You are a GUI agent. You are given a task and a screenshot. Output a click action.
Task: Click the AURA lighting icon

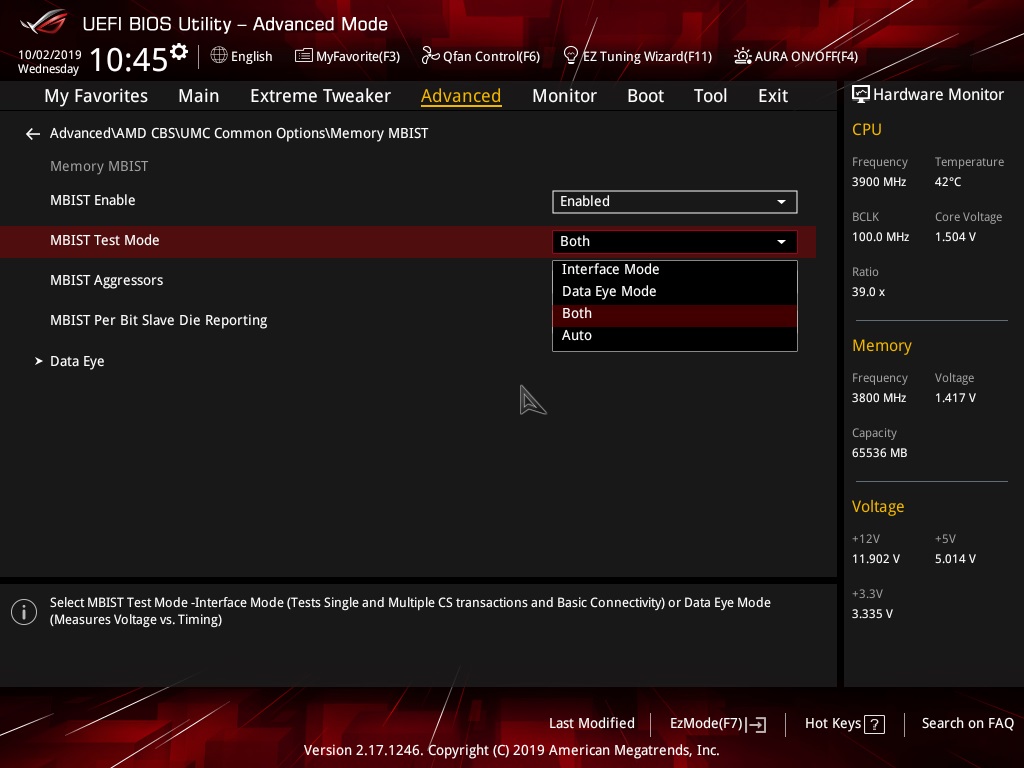[x=743, y=56]
